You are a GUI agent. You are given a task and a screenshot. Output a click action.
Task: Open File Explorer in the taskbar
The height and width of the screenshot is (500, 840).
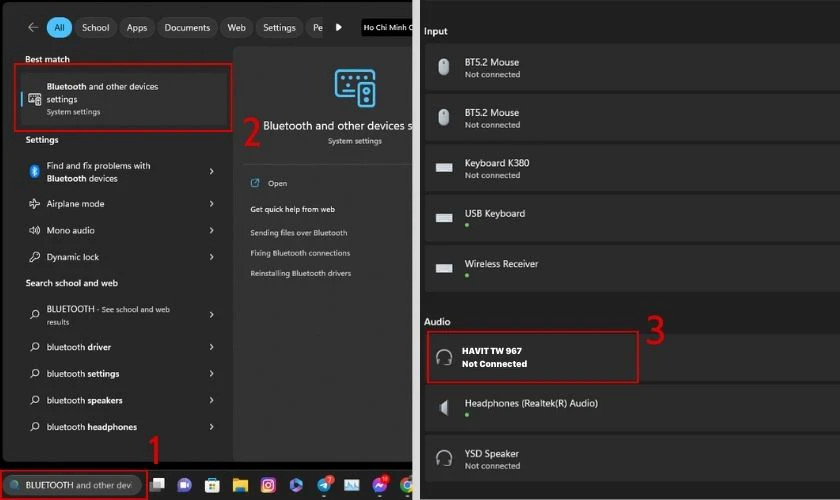(240, 485)
